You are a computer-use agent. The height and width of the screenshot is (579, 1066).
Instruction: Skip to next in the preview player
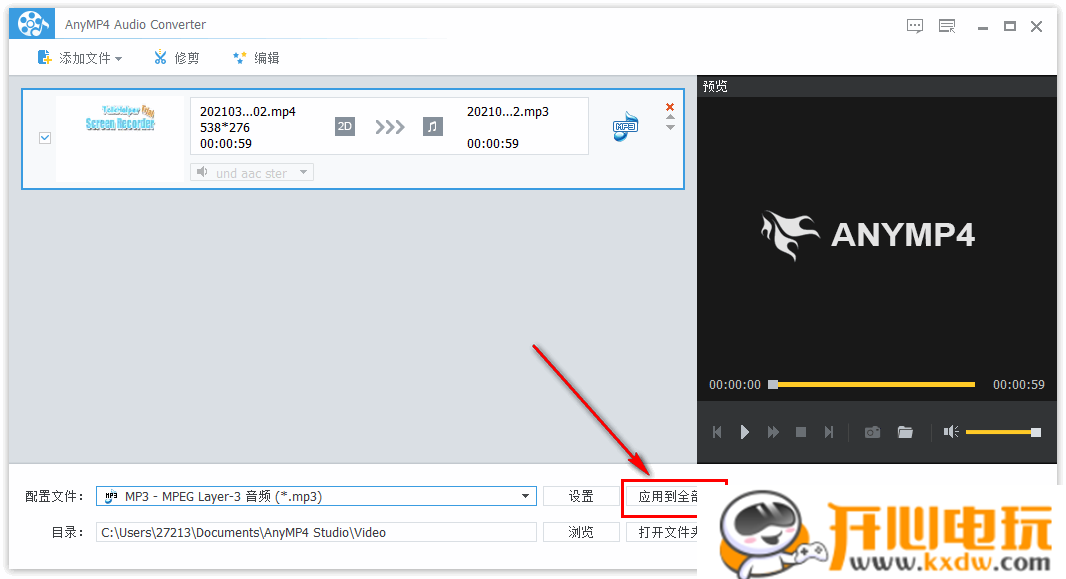coord(828,432)
